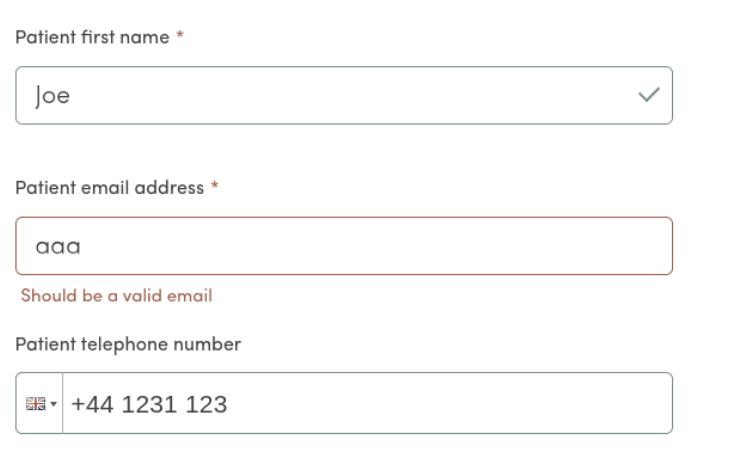Click the "Patient first name" label
Screen dimensions: 735x455
tap(93, 37)
